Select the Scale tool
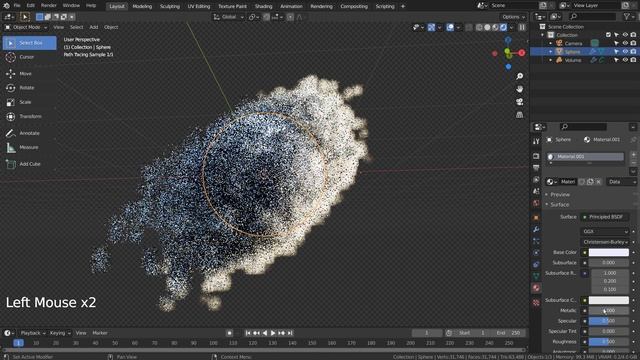 (x=29, y=102)
